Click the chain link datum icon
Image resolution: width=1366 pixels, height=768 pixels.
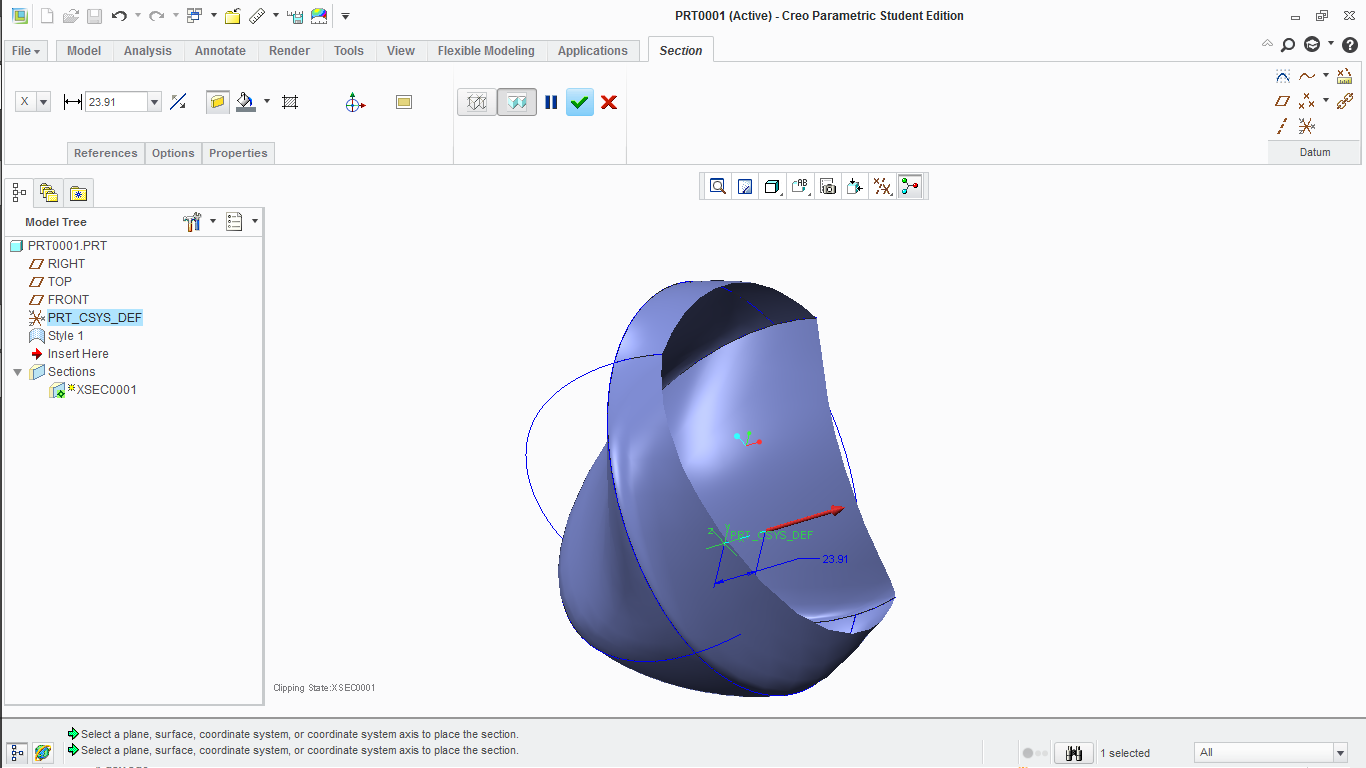(x=1345, y=101)
